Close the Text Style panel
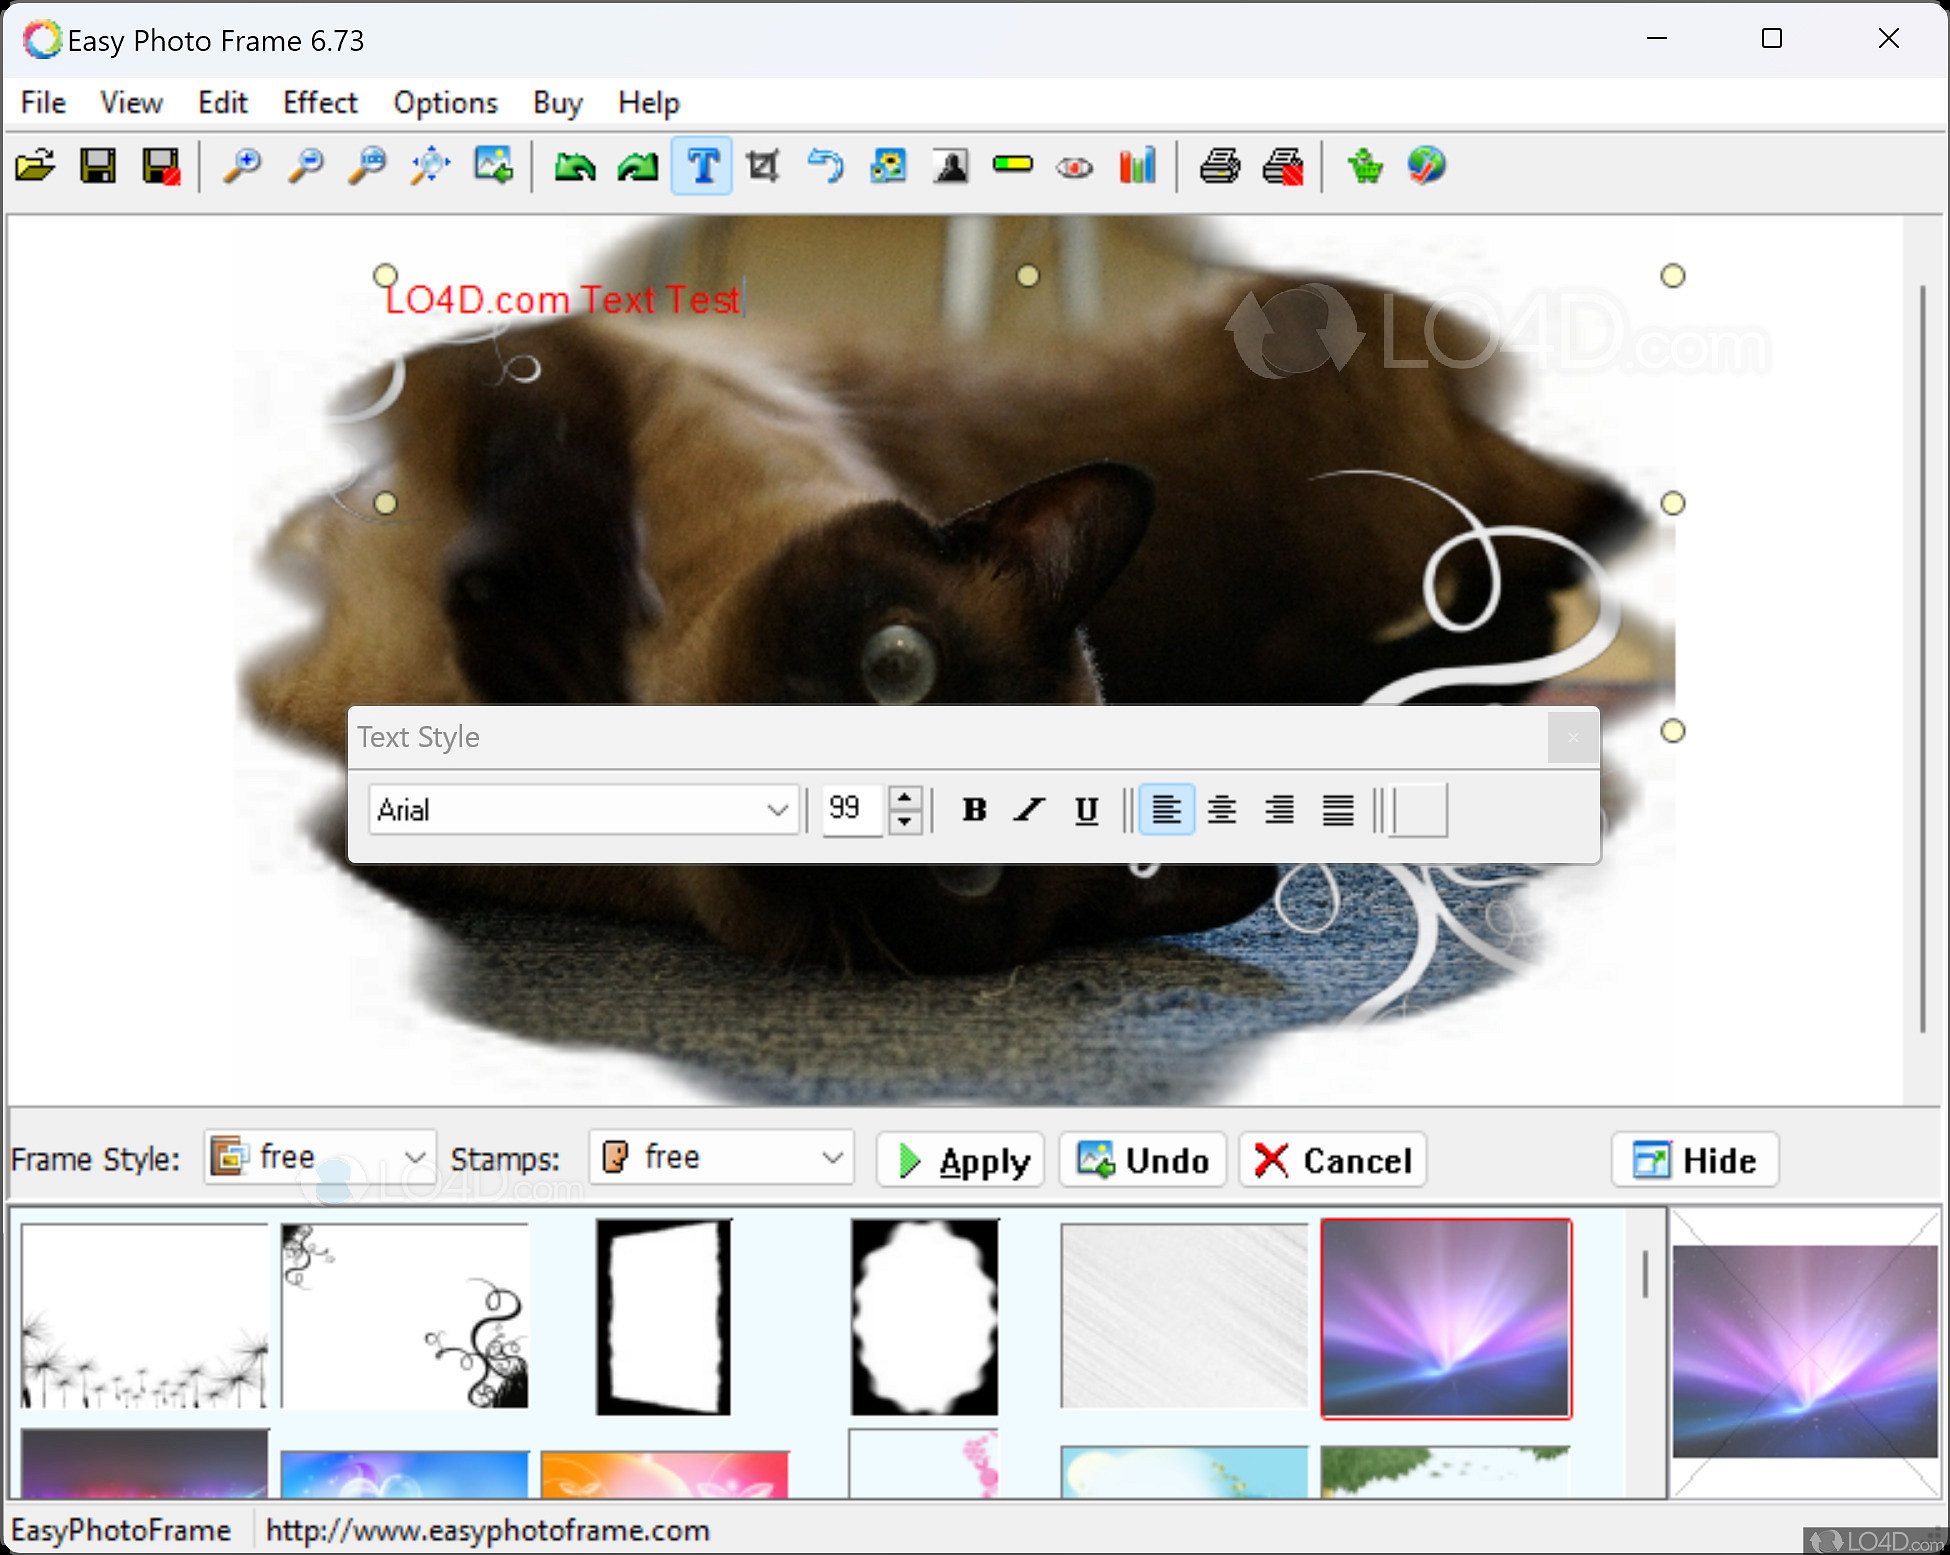 point(1573,738)
